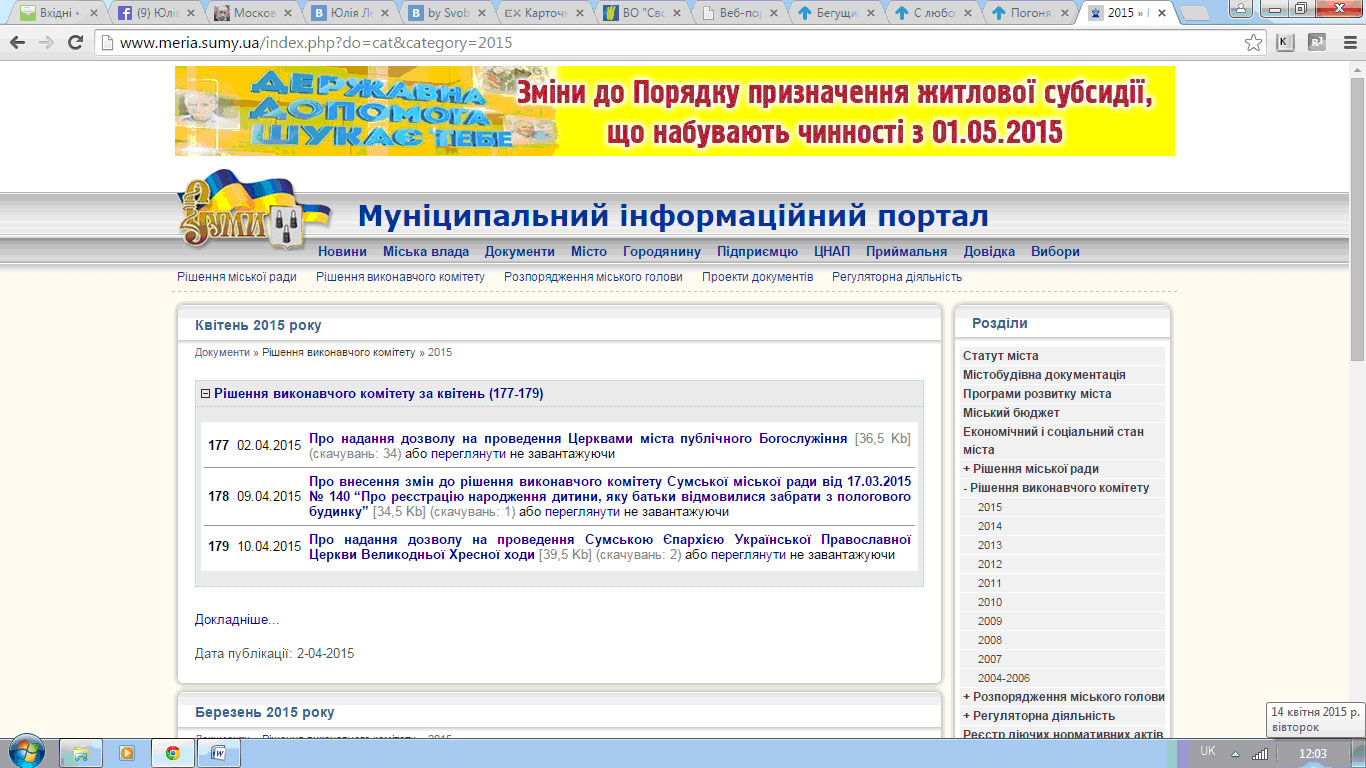Image resolution: width=1366 pixels, height=768 pixels.
Task: Click the UK language indicator
Action: [x=1208, y=751]
